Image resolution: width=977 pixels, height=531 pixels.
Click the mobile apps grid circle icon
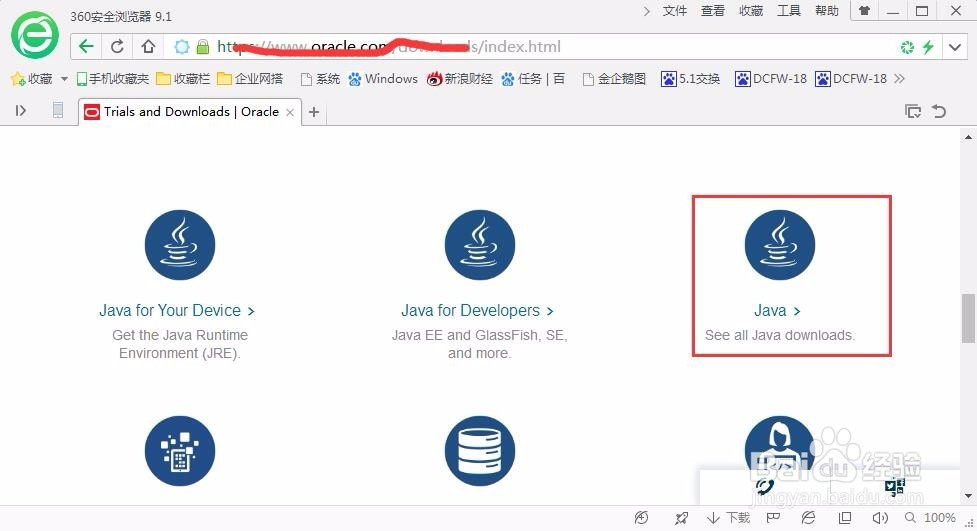(180, 451)
